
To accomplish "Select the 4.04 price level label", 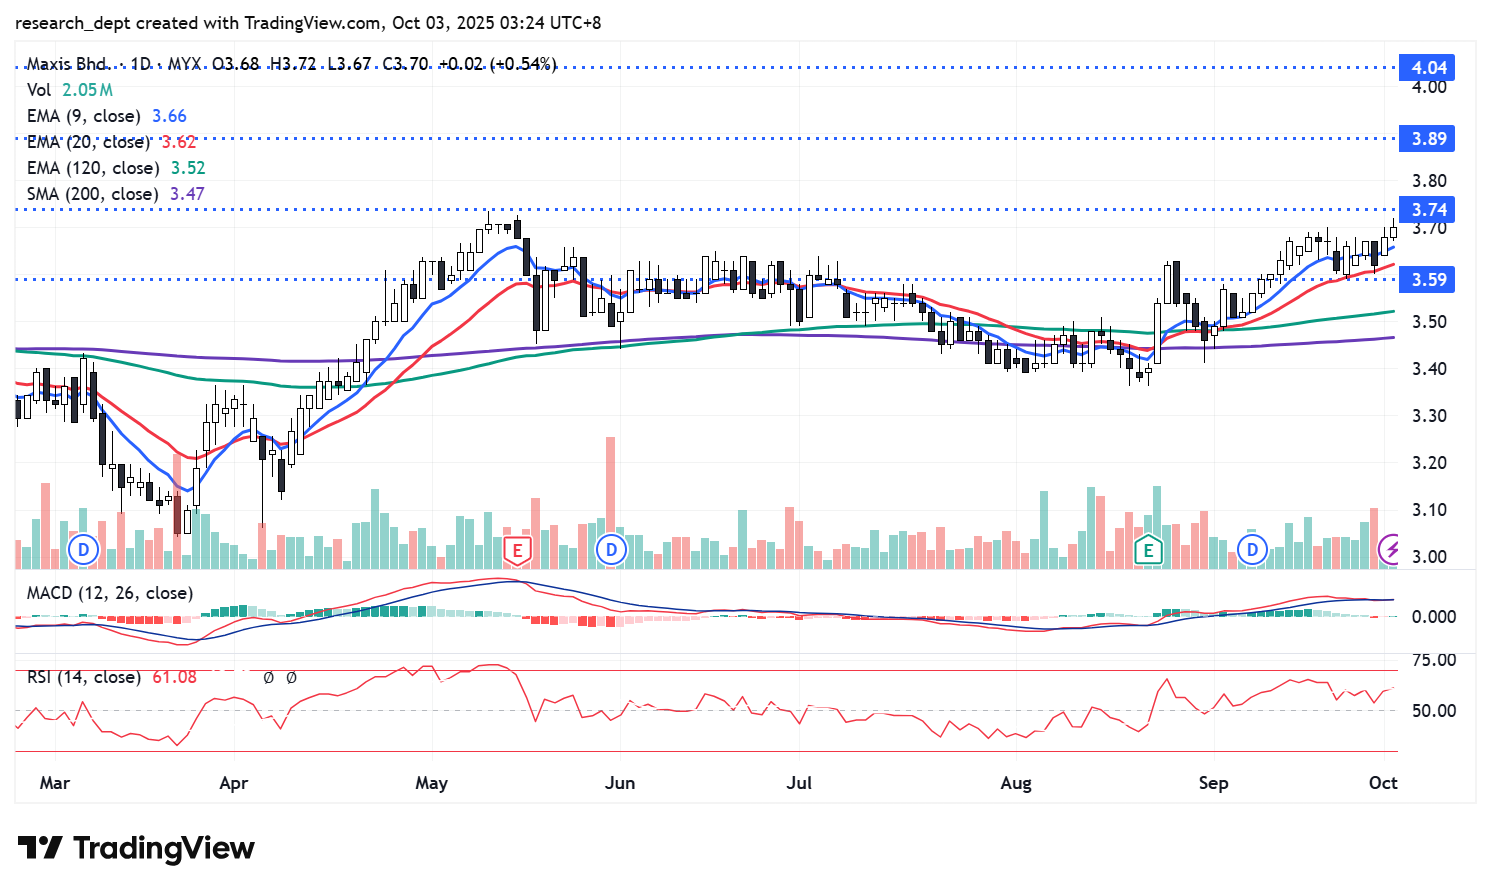I will [x=1428, y=68].
